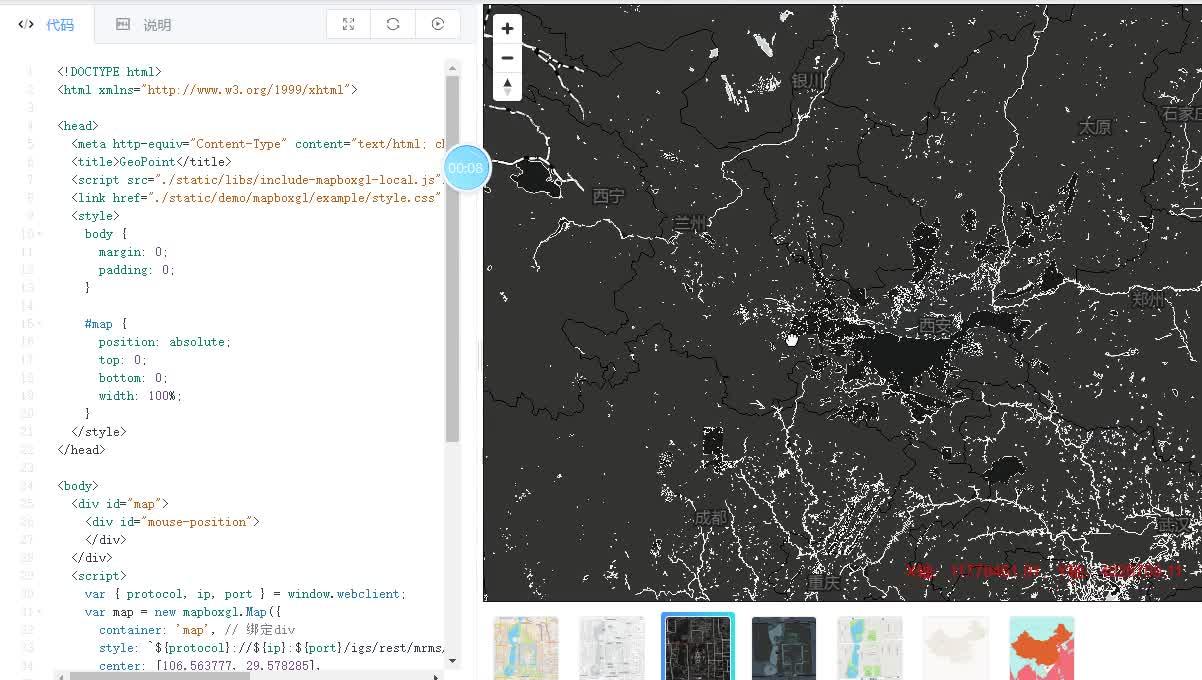1202x680 pixels.
Task: Select the dark basemap thumbnail currently highlighted
Action: coord(698,648)
